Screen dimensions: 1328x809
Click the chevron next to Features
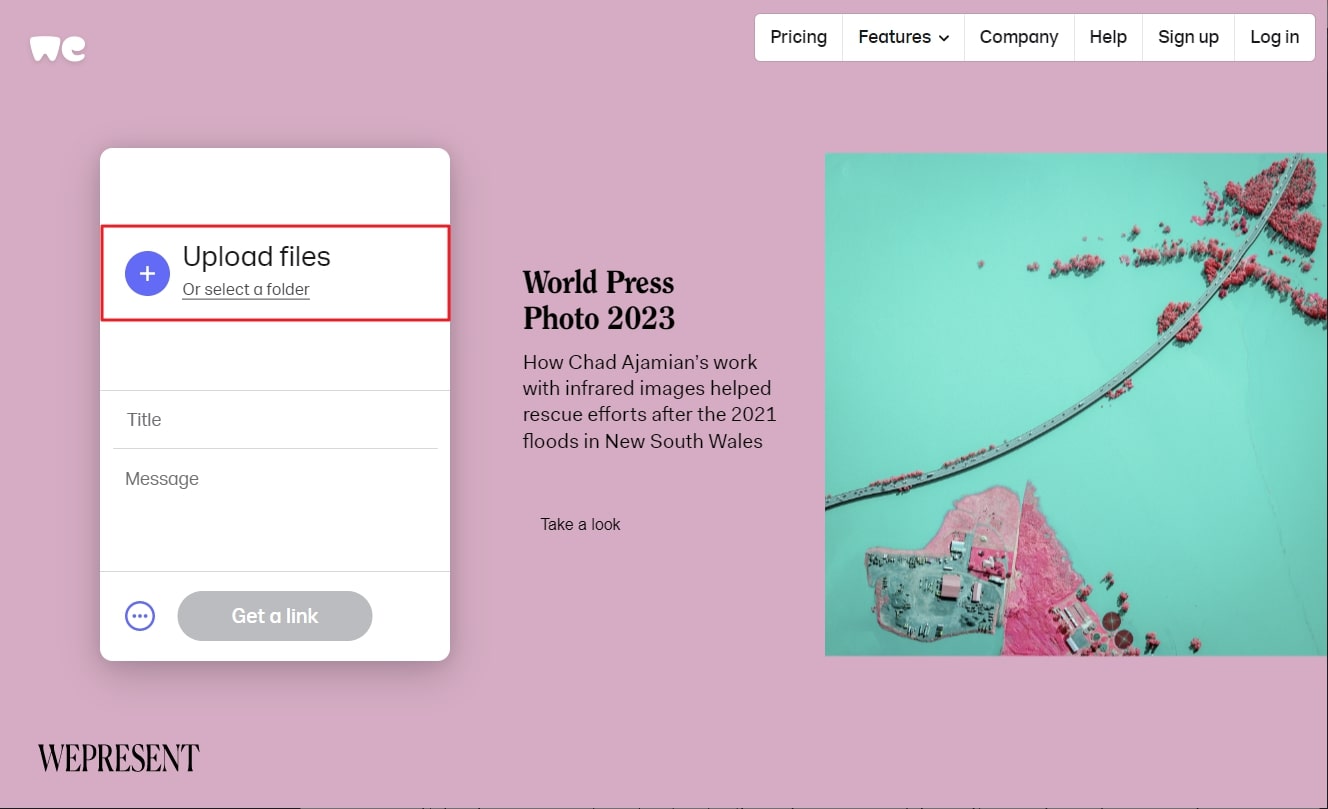click(x=943, y=38)
